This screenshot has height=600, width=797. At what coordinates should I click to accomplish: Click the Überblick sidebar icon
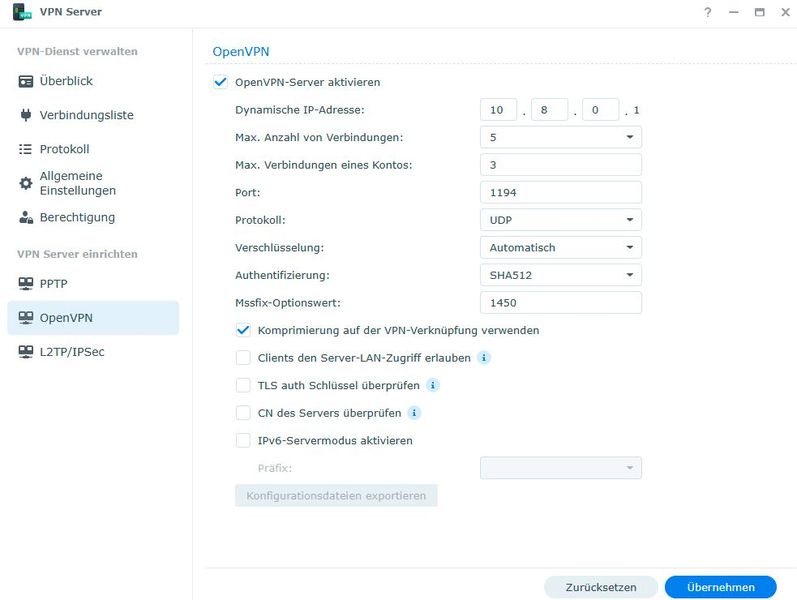26,81
